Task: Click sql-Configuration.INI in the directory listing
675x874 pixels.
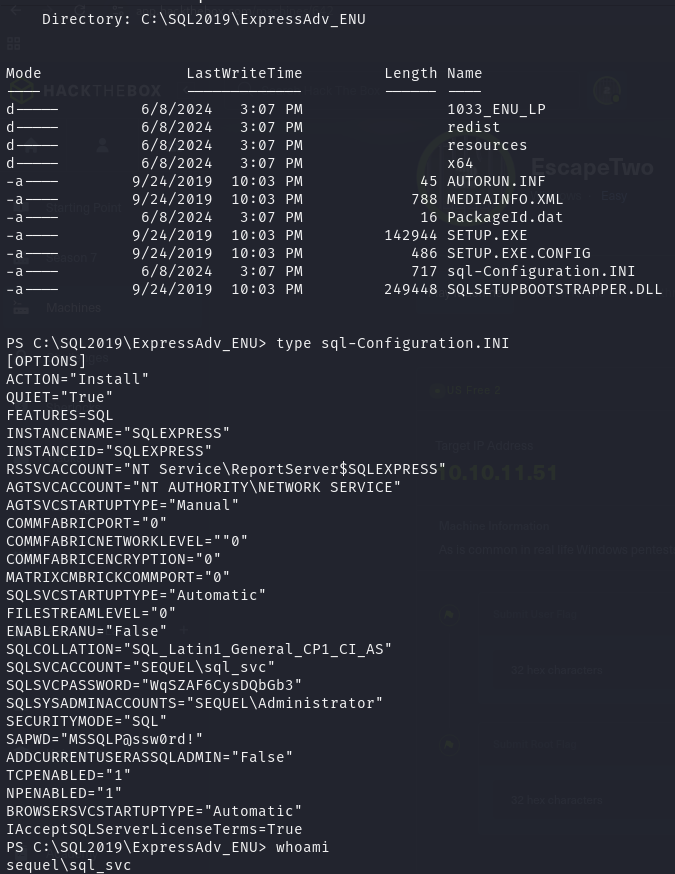Action: coord(541,271)
